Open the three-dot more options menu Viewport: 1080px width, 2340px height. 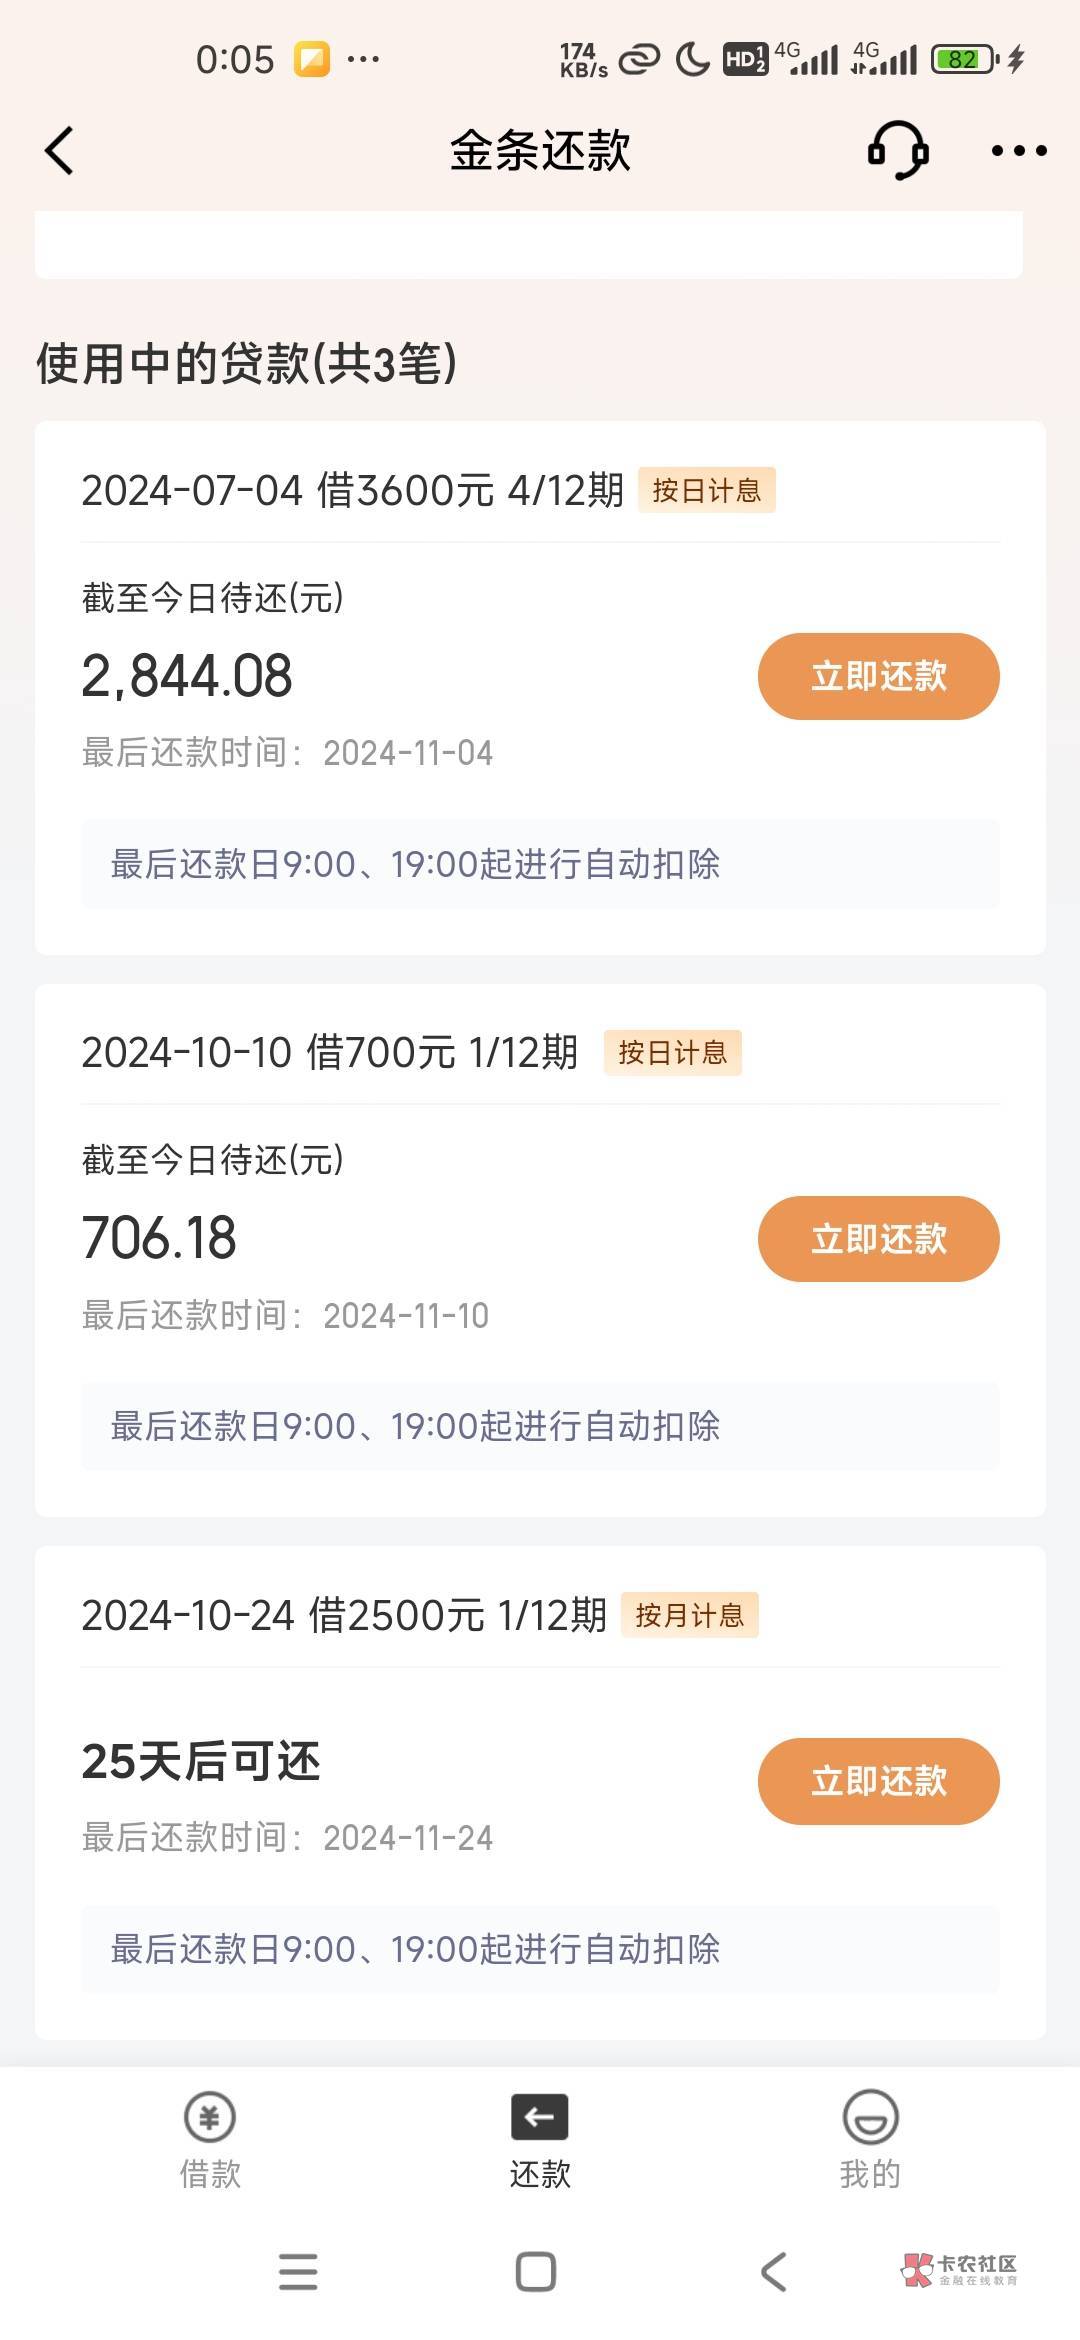point(1018,151)
